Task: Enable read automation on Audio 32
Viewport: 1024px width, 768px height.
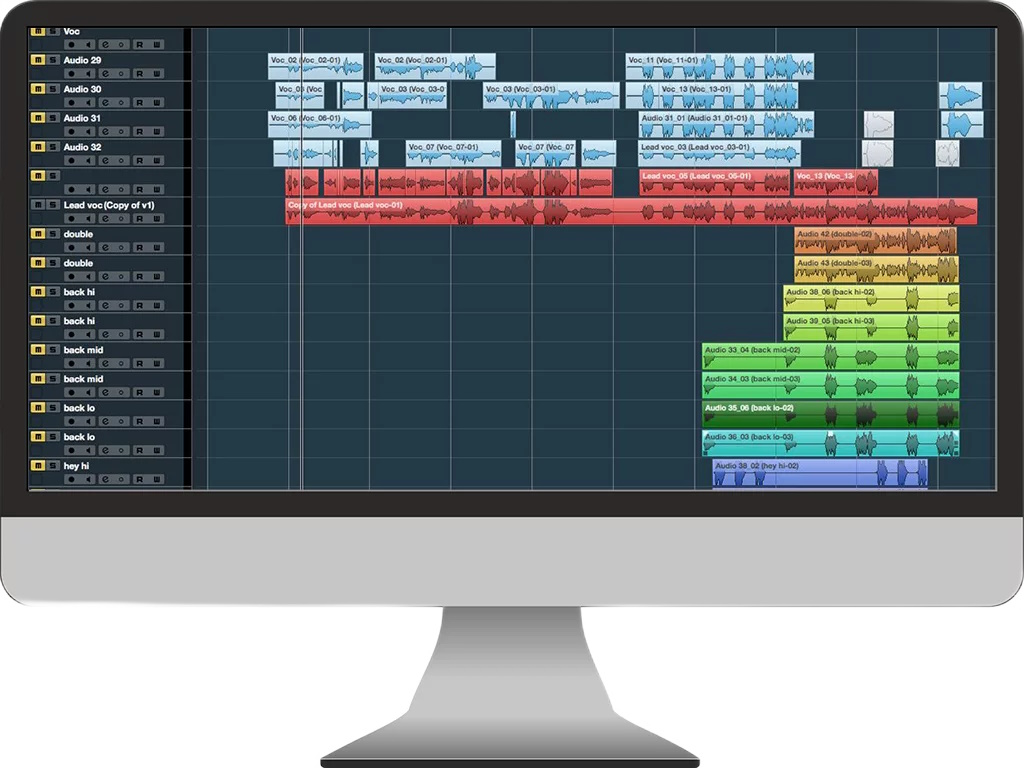Action: coord(140,160)
